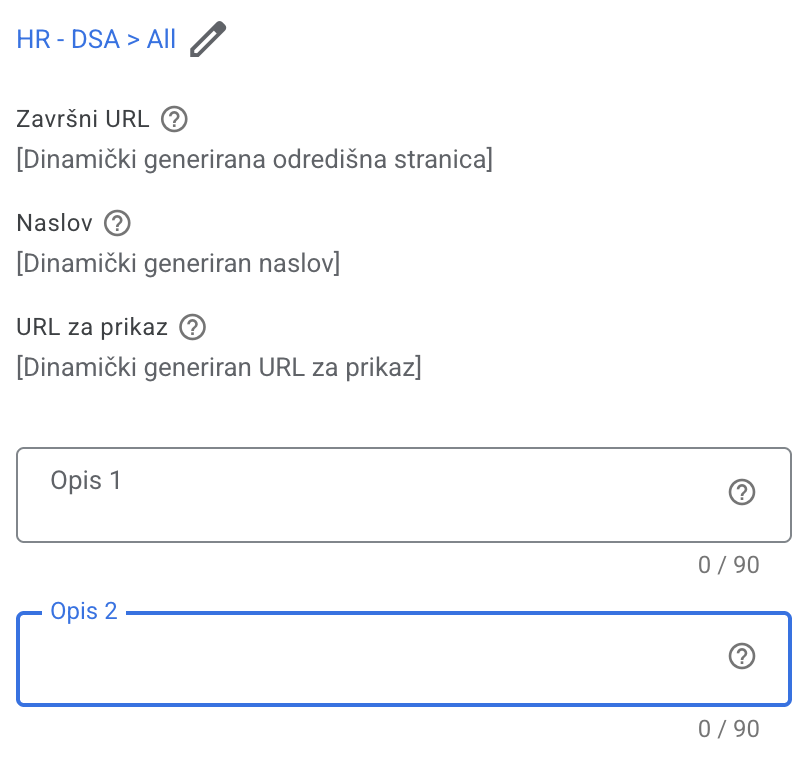The image size is (812, 768).
Task: Click the Završni URL label
Action: click(x=83, y=120)
